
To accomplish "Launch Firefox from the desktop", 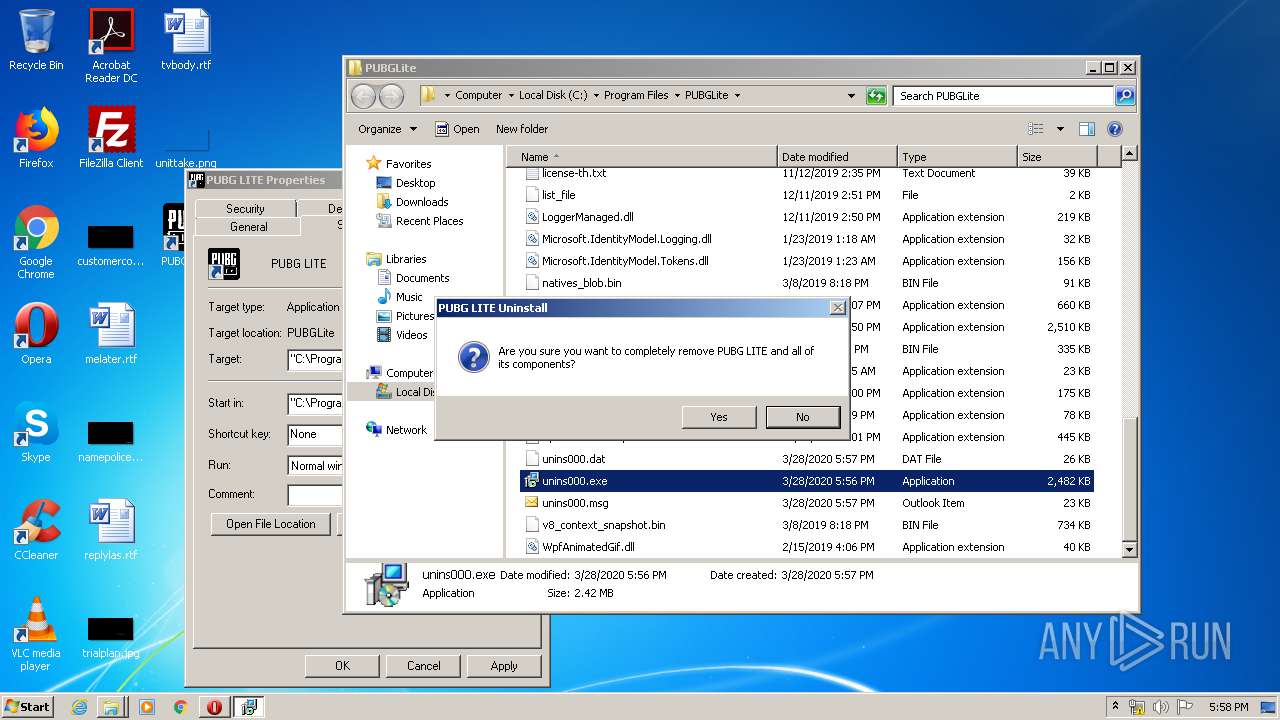I will 36,138.
